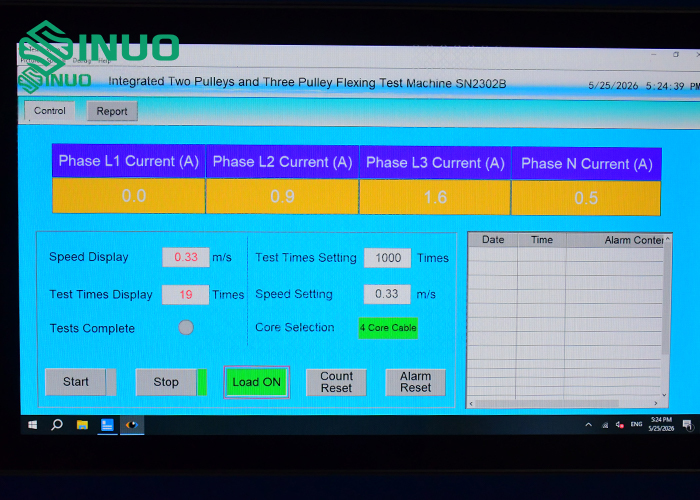Switch to the Control tab
The height and width of the screenshot is (500, 700).
(50, 111)
